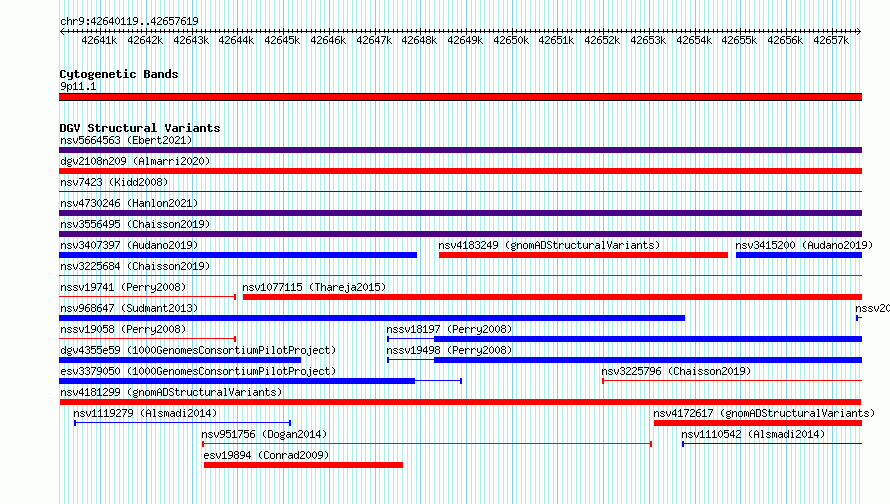
Task: Click the 42654k ruler tick label
Action: click(694, 40)
